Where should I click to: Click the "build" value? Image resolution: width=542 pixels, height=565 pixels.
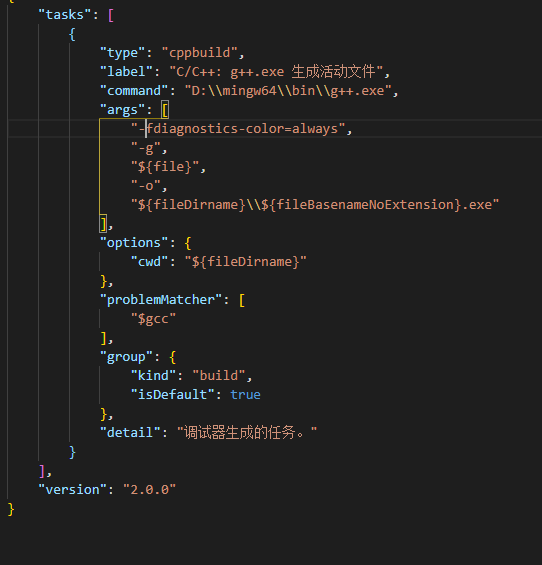coord(219,376)
